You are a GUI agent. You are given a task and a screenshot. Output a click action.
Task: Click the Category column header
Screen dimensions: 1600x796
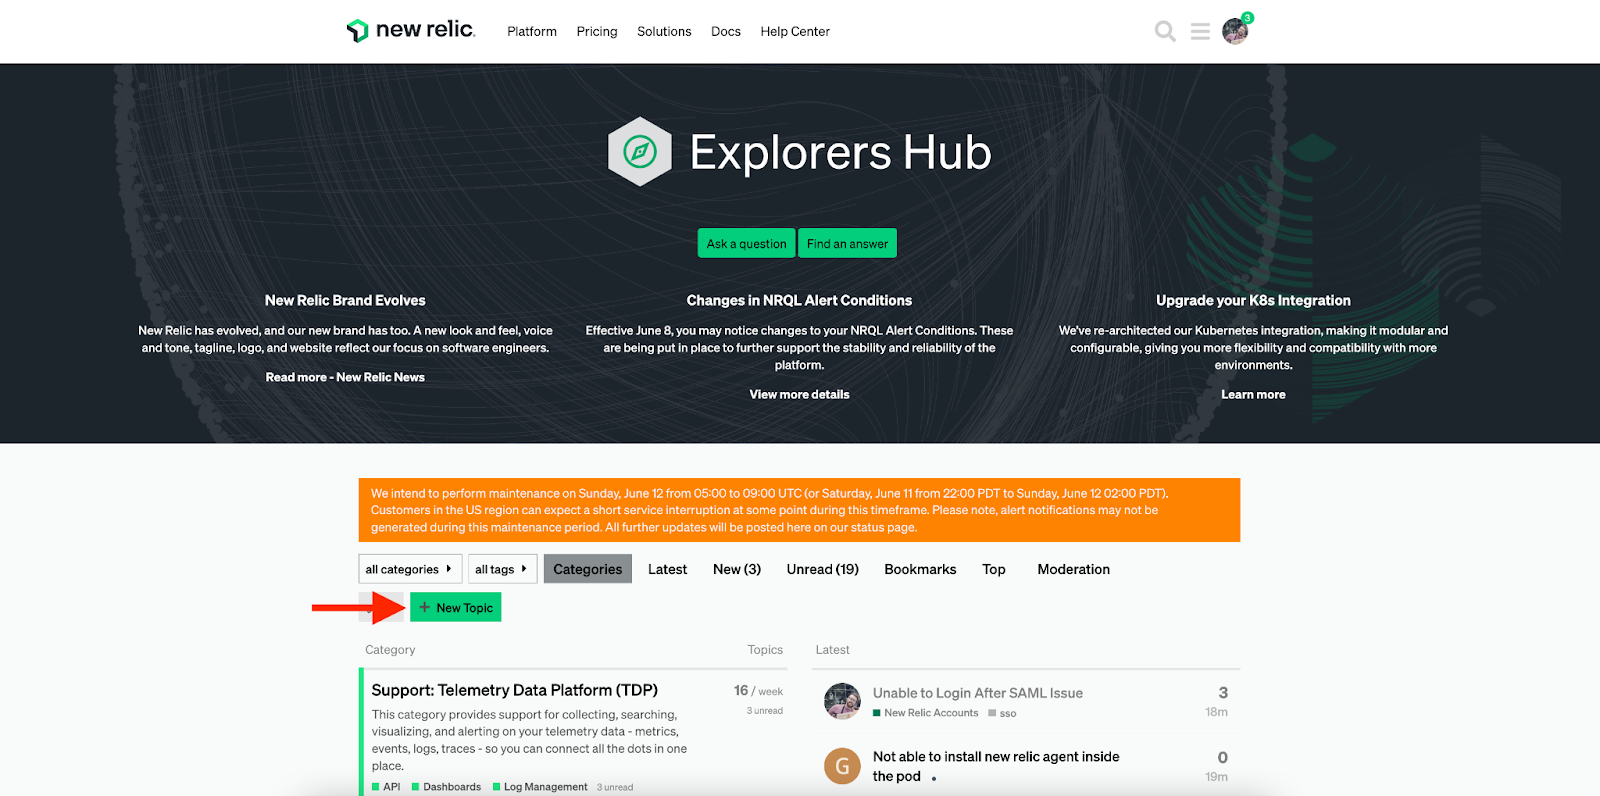(x=390, y=650)
